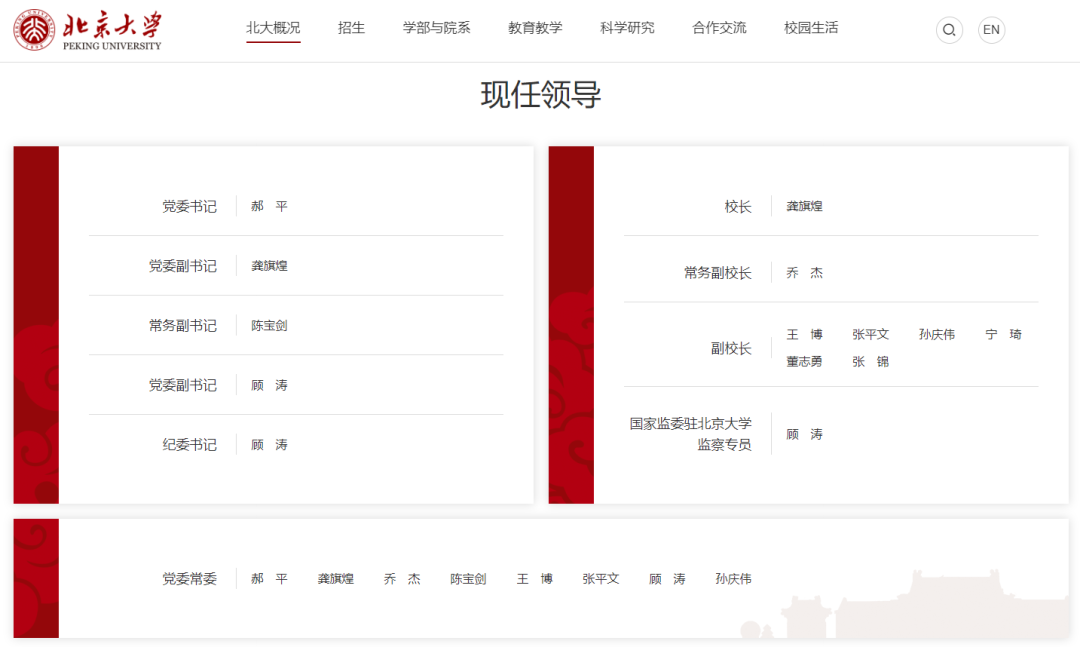Select 张锦 in the 副校长 row
The height and width of the screenshot is (647, 1080).
click(x=871, y=361)
